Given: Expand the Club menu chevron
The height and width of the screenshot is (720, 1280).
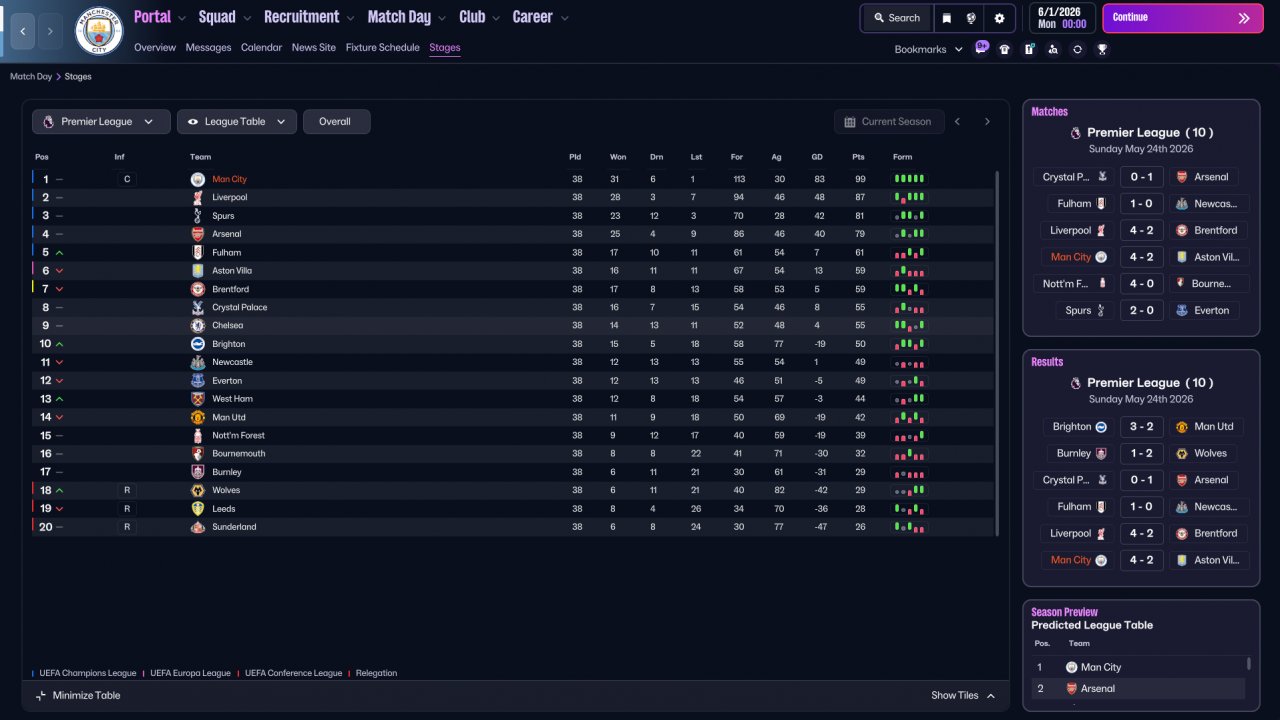Looking at the screenshot, I should coord(494,18).
